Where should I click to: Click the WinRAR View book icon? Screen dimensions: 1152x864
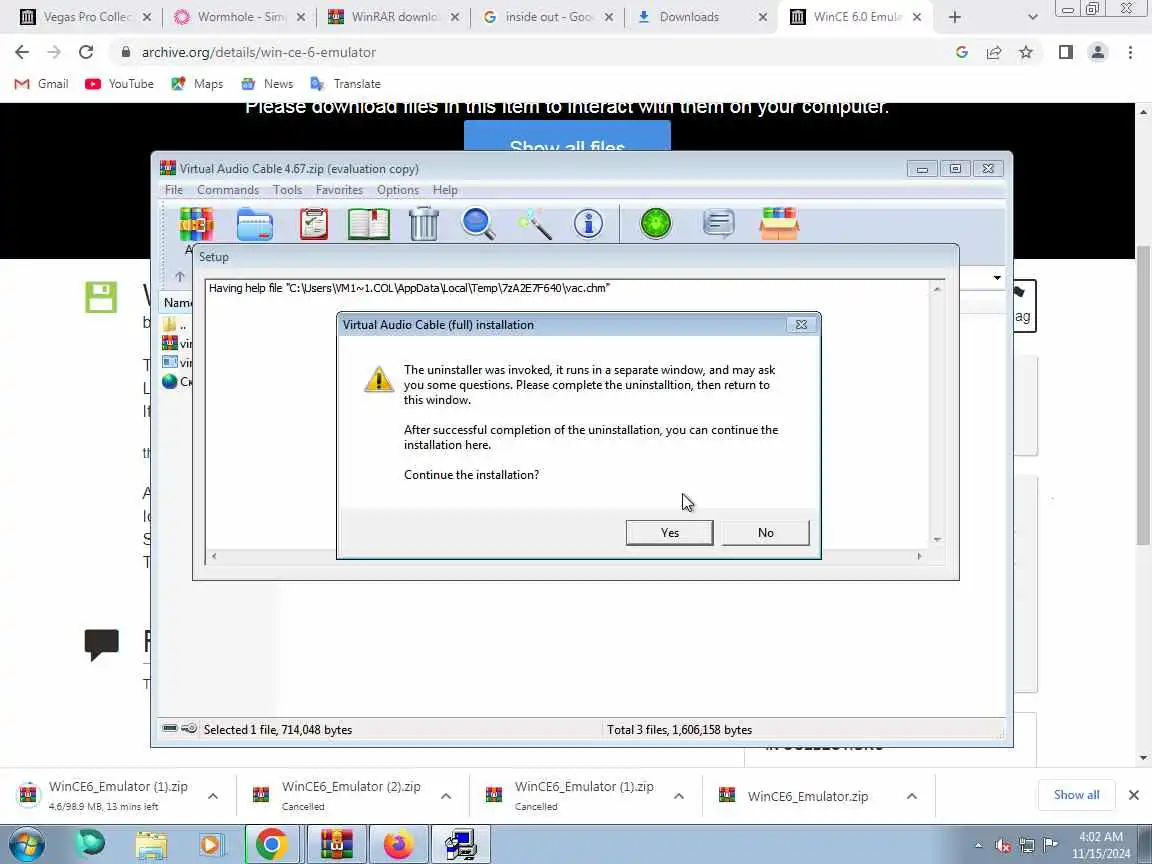coord(369,224)
